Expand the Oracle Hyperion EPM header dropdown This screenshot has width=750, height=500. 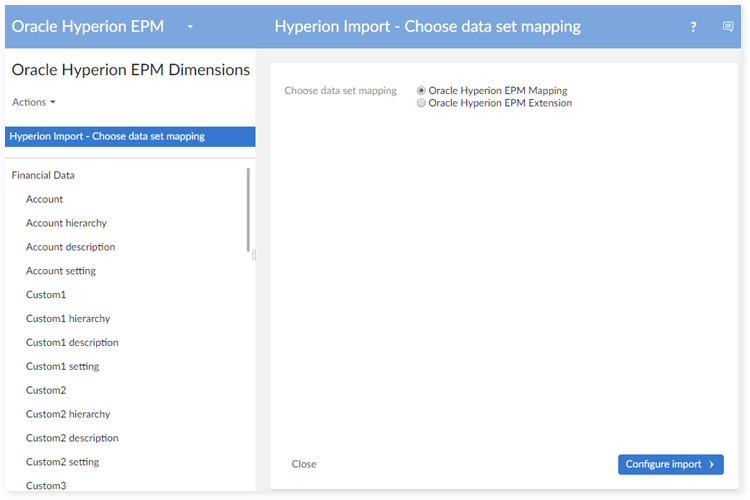click(x=190, y=27)
